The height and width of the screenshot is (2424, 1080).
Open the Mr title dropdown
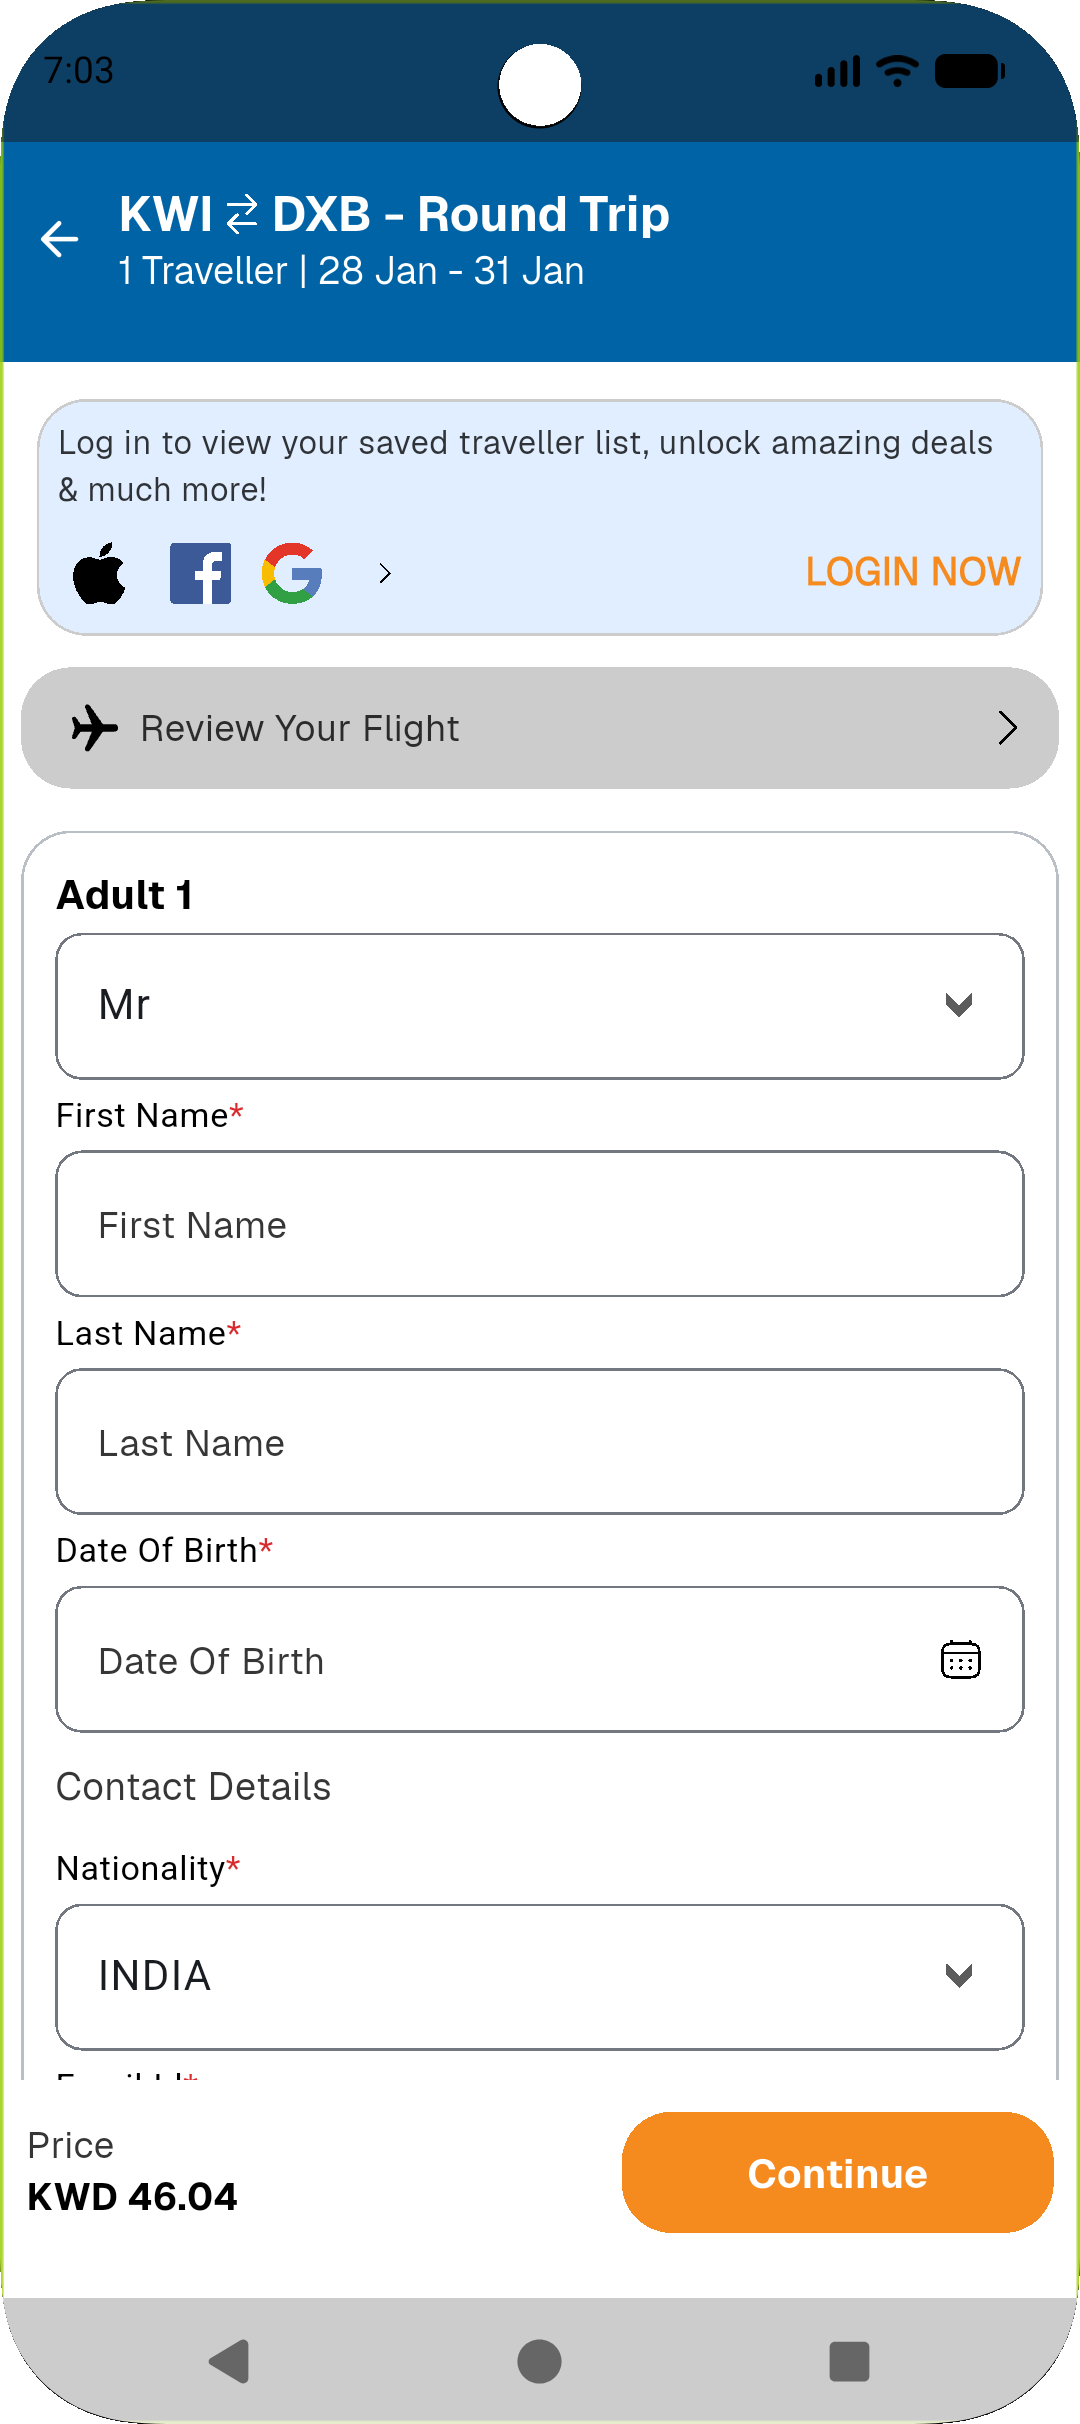pyautogui.click(x=540, y=1006)
